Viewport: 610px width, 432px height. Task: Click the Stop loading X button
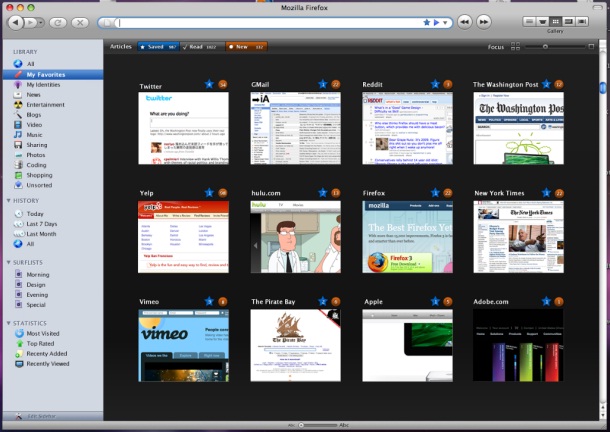[x=80, y=23]
